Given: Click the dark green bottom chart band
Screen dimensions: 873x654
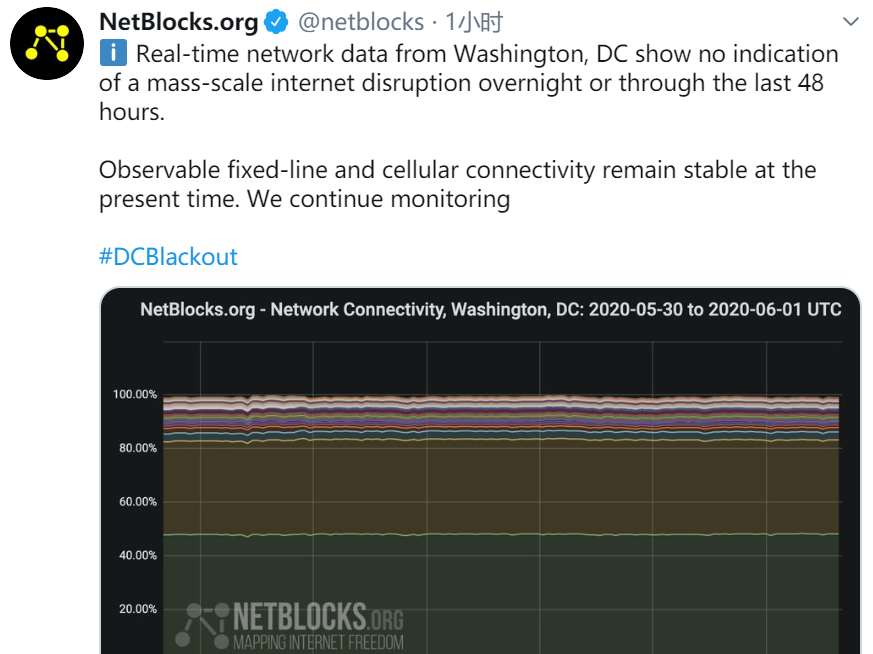Looking at the screenshot, I should point(501,593).
